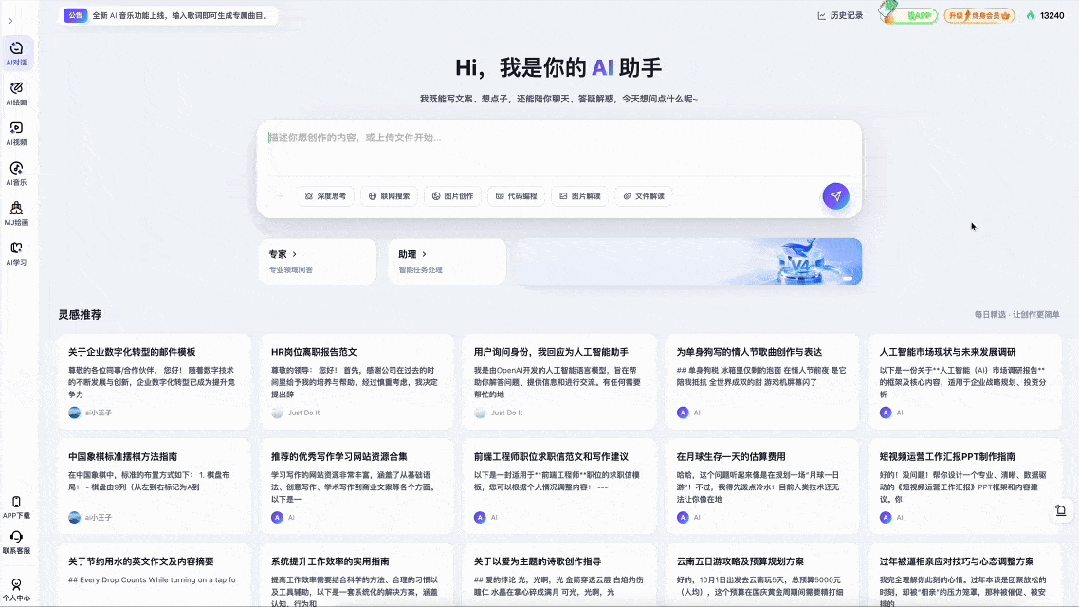Viewport: 1079px width, 607px height.
Task: Open card 关于以爱为主题的诗歌创作指导
Action: point(559,575)
